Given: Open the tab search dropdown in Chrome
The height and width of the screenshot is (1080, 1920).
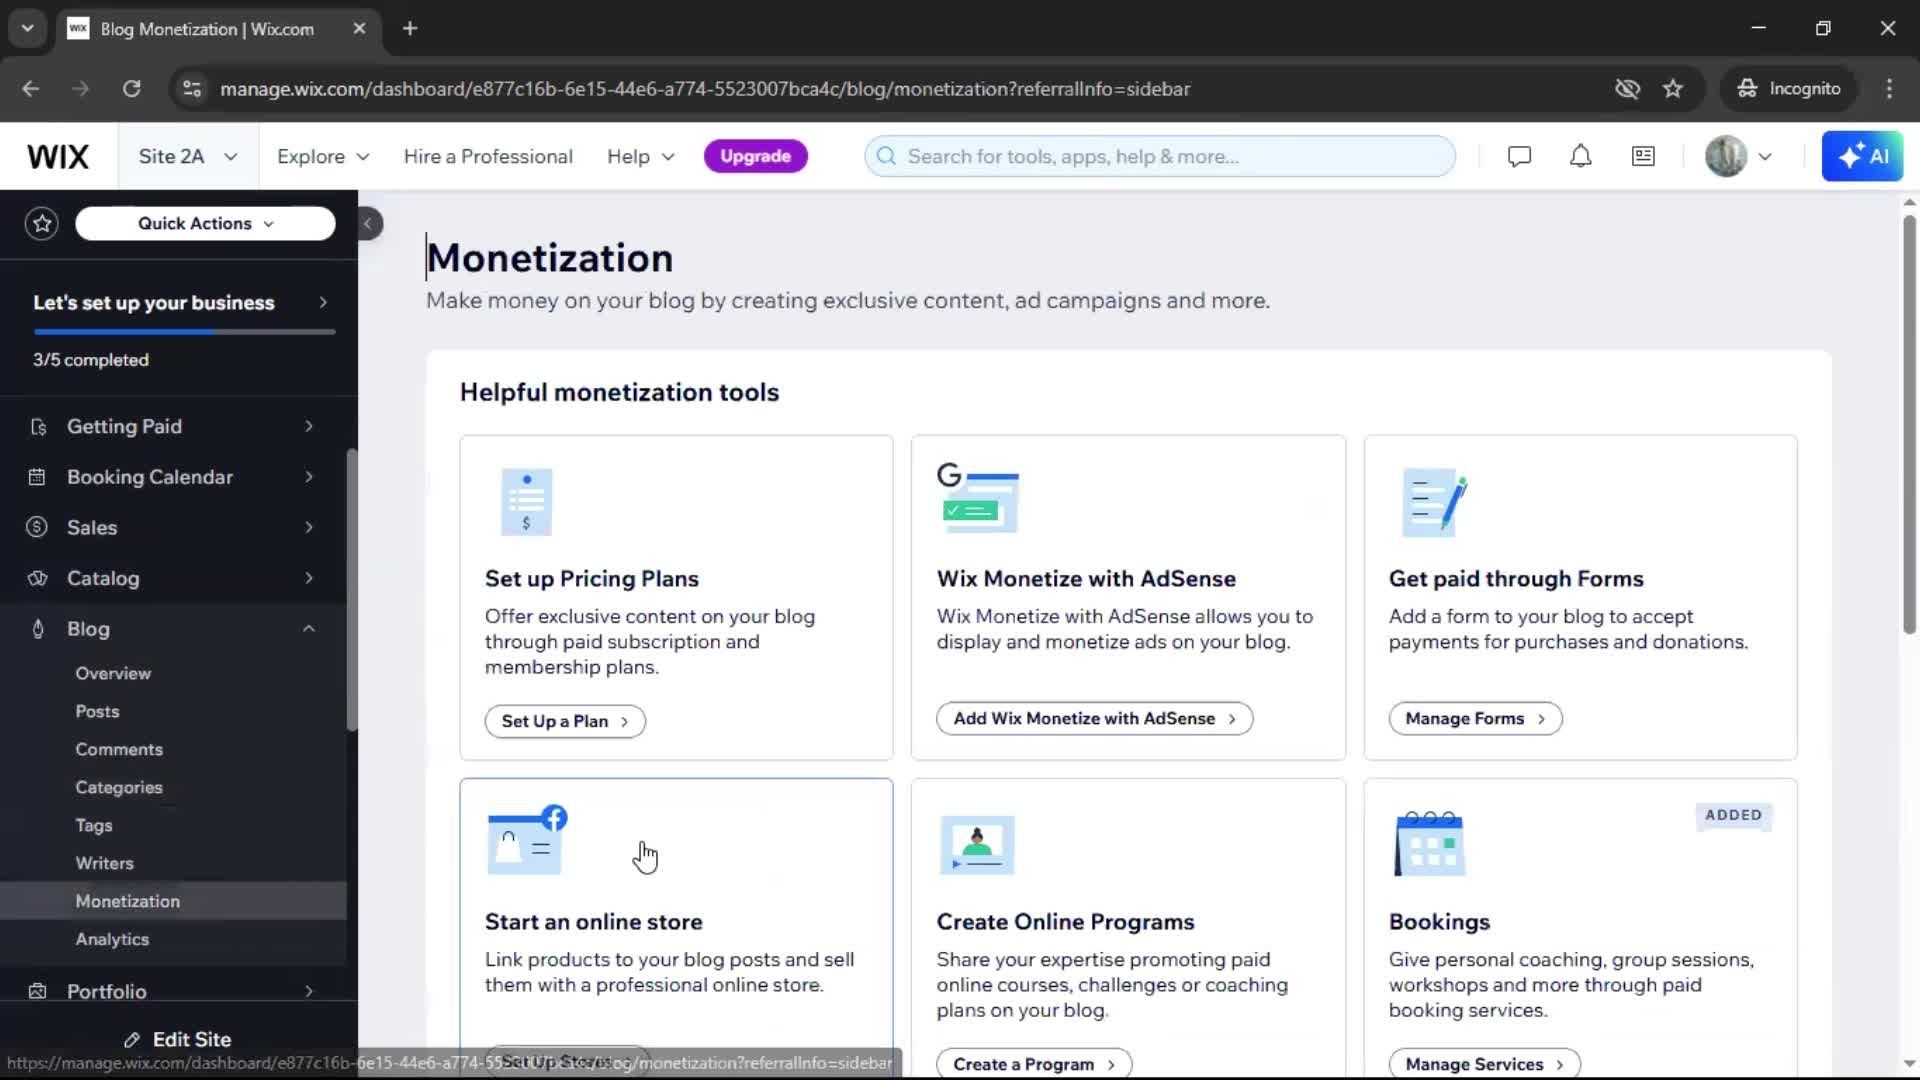Looking at the screenshot, I should click(x=27, y=28).
